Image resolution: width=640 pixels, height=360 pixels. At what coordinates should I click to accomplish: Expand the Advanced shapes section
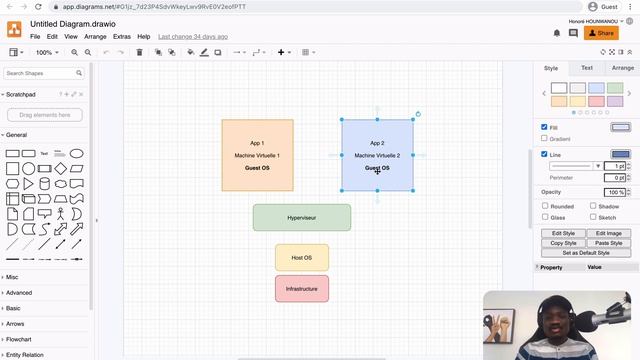[19, 293]
